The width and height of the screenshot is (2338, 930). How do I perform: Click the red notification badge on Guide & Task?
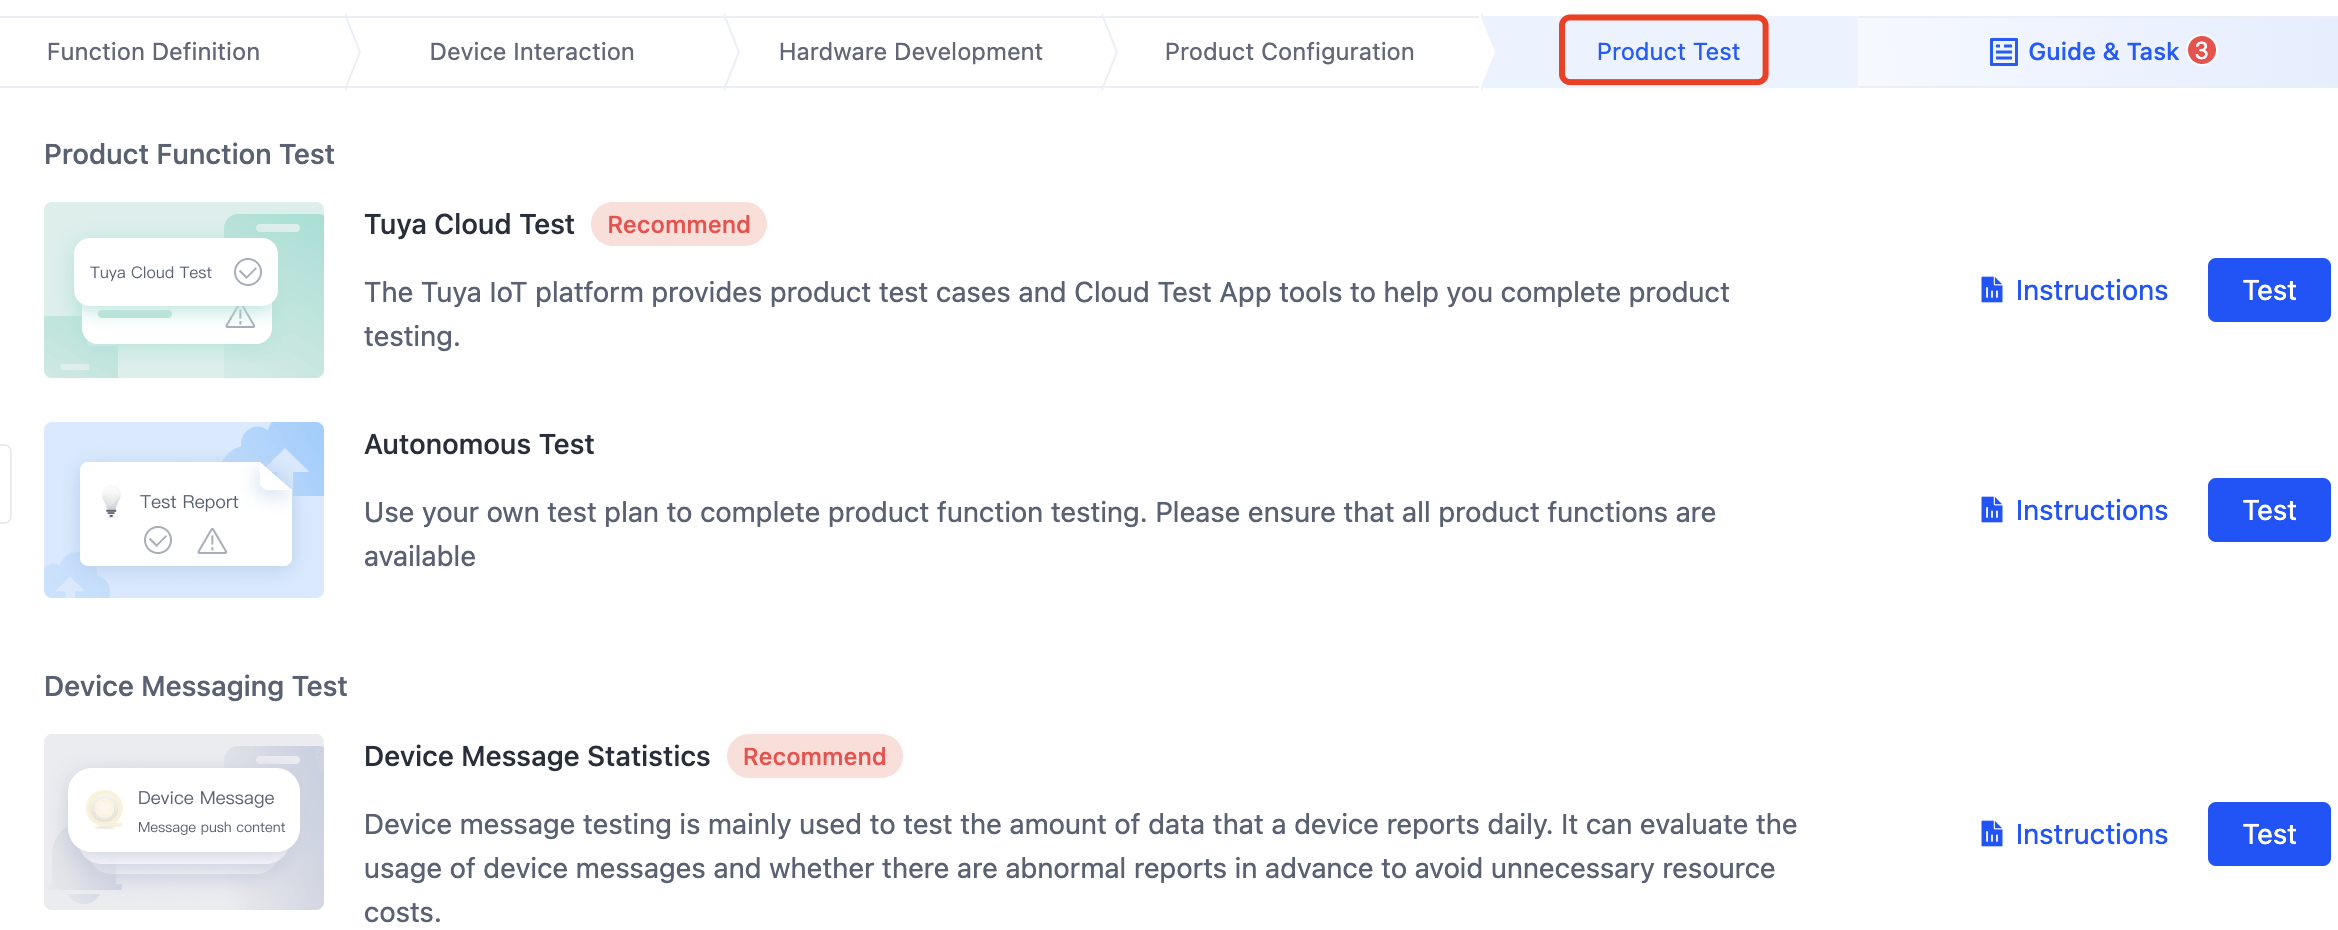pos(2202,50)
